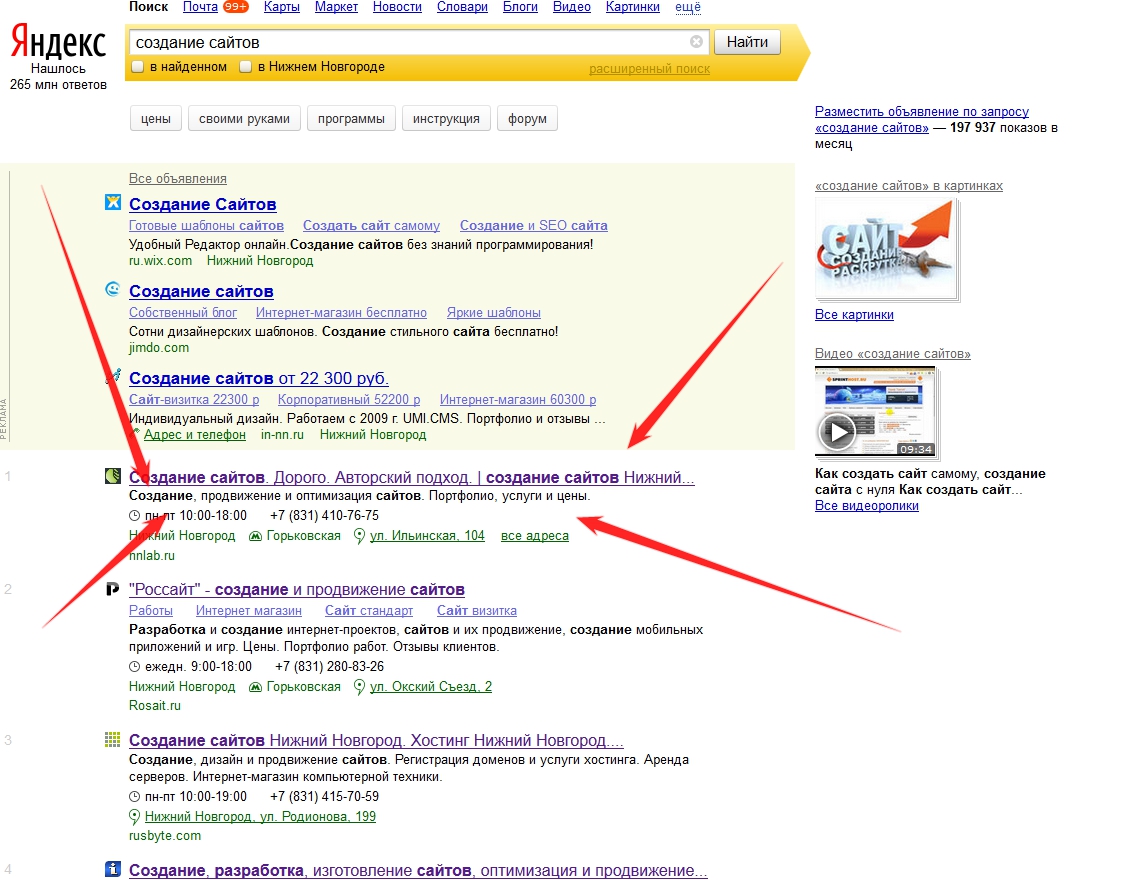The width and height of the screenshot is (1146, 880).
Task: Follow the "Интернет магазин" sitelink under Россайт
Action: pyautogui.click(x=248, y=611)
